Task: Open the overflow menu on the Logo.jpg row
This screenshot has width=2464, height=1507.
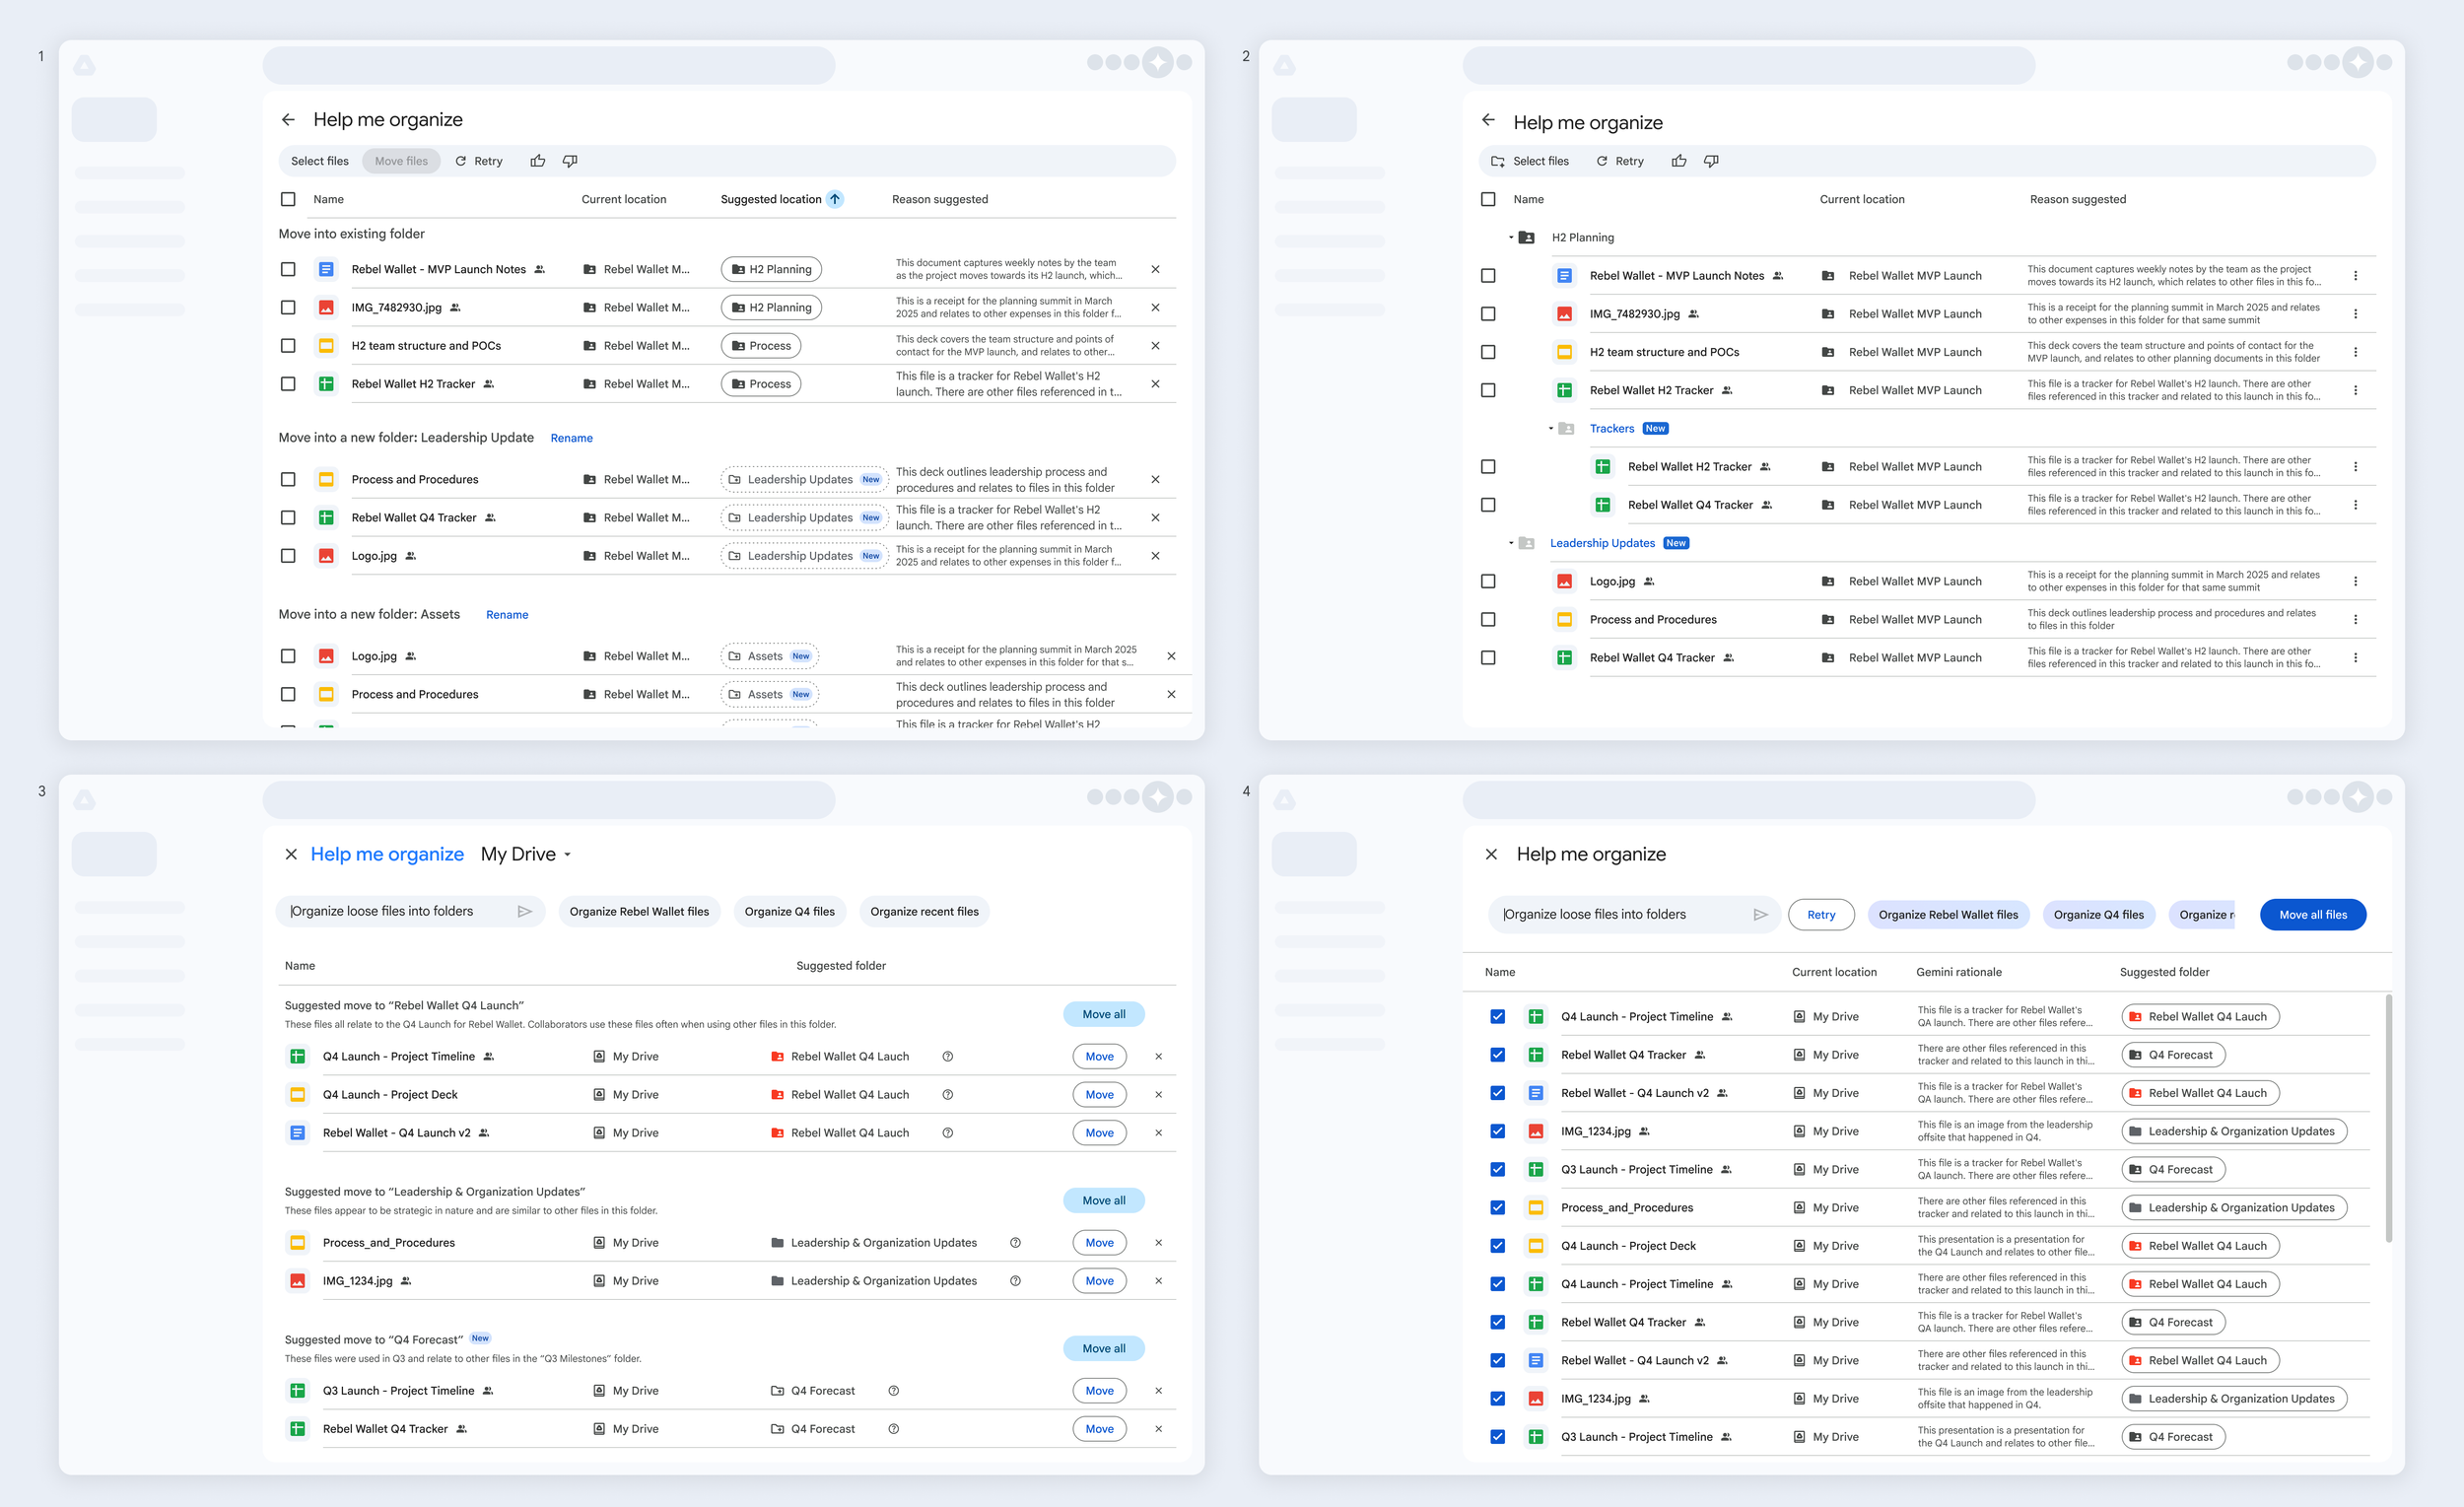Action: tap(2356, 580)
